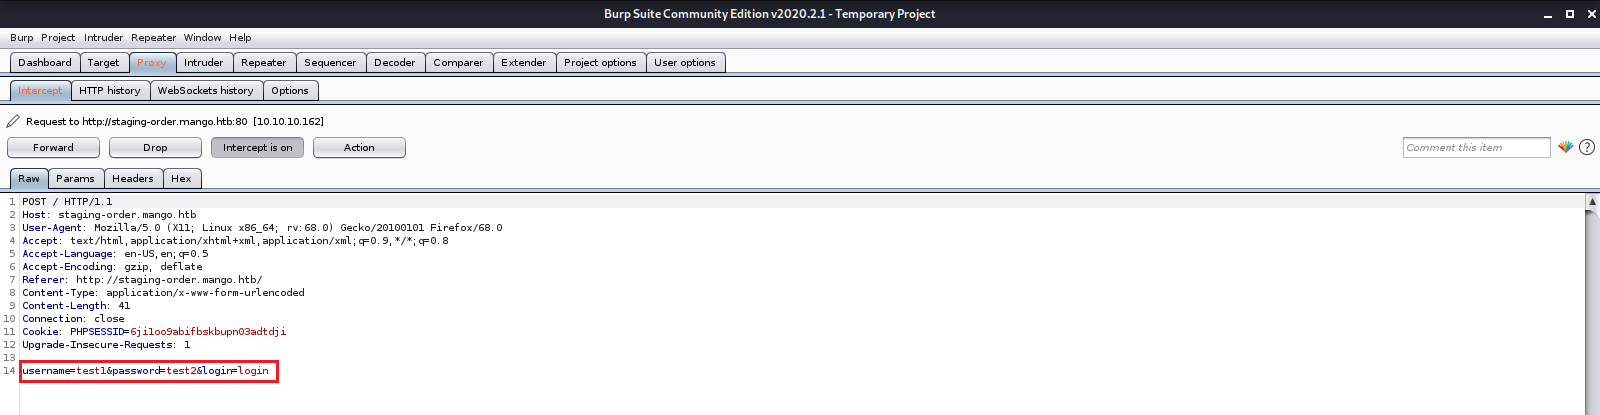
Task: Click the Accept-Language header line
Action: point(115,253)
